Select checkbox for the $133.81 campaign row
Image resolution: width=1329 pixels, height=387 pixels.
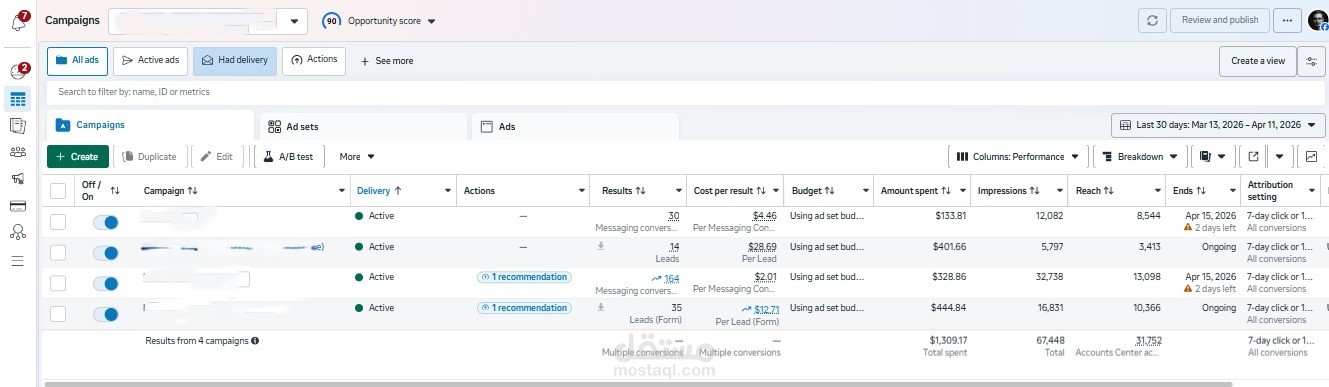click(x=58, y=221)
